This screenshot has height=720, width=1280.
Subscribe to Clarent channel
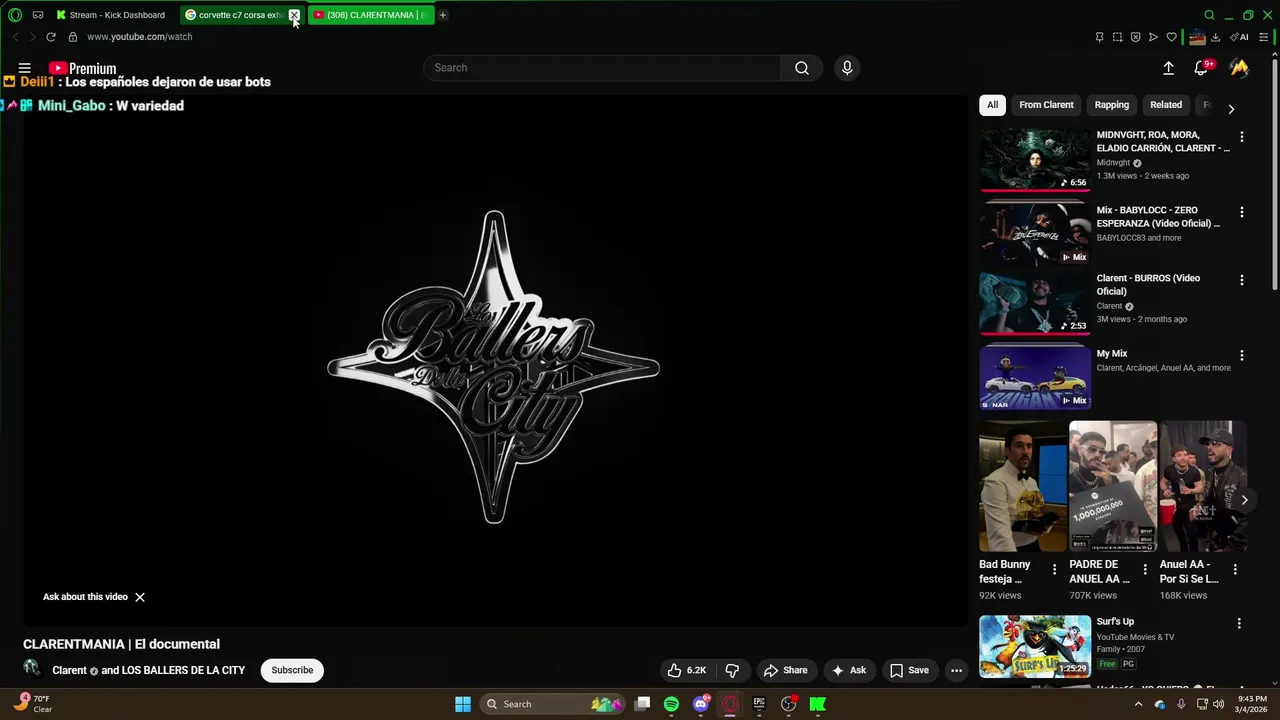[x=292, y=670]
